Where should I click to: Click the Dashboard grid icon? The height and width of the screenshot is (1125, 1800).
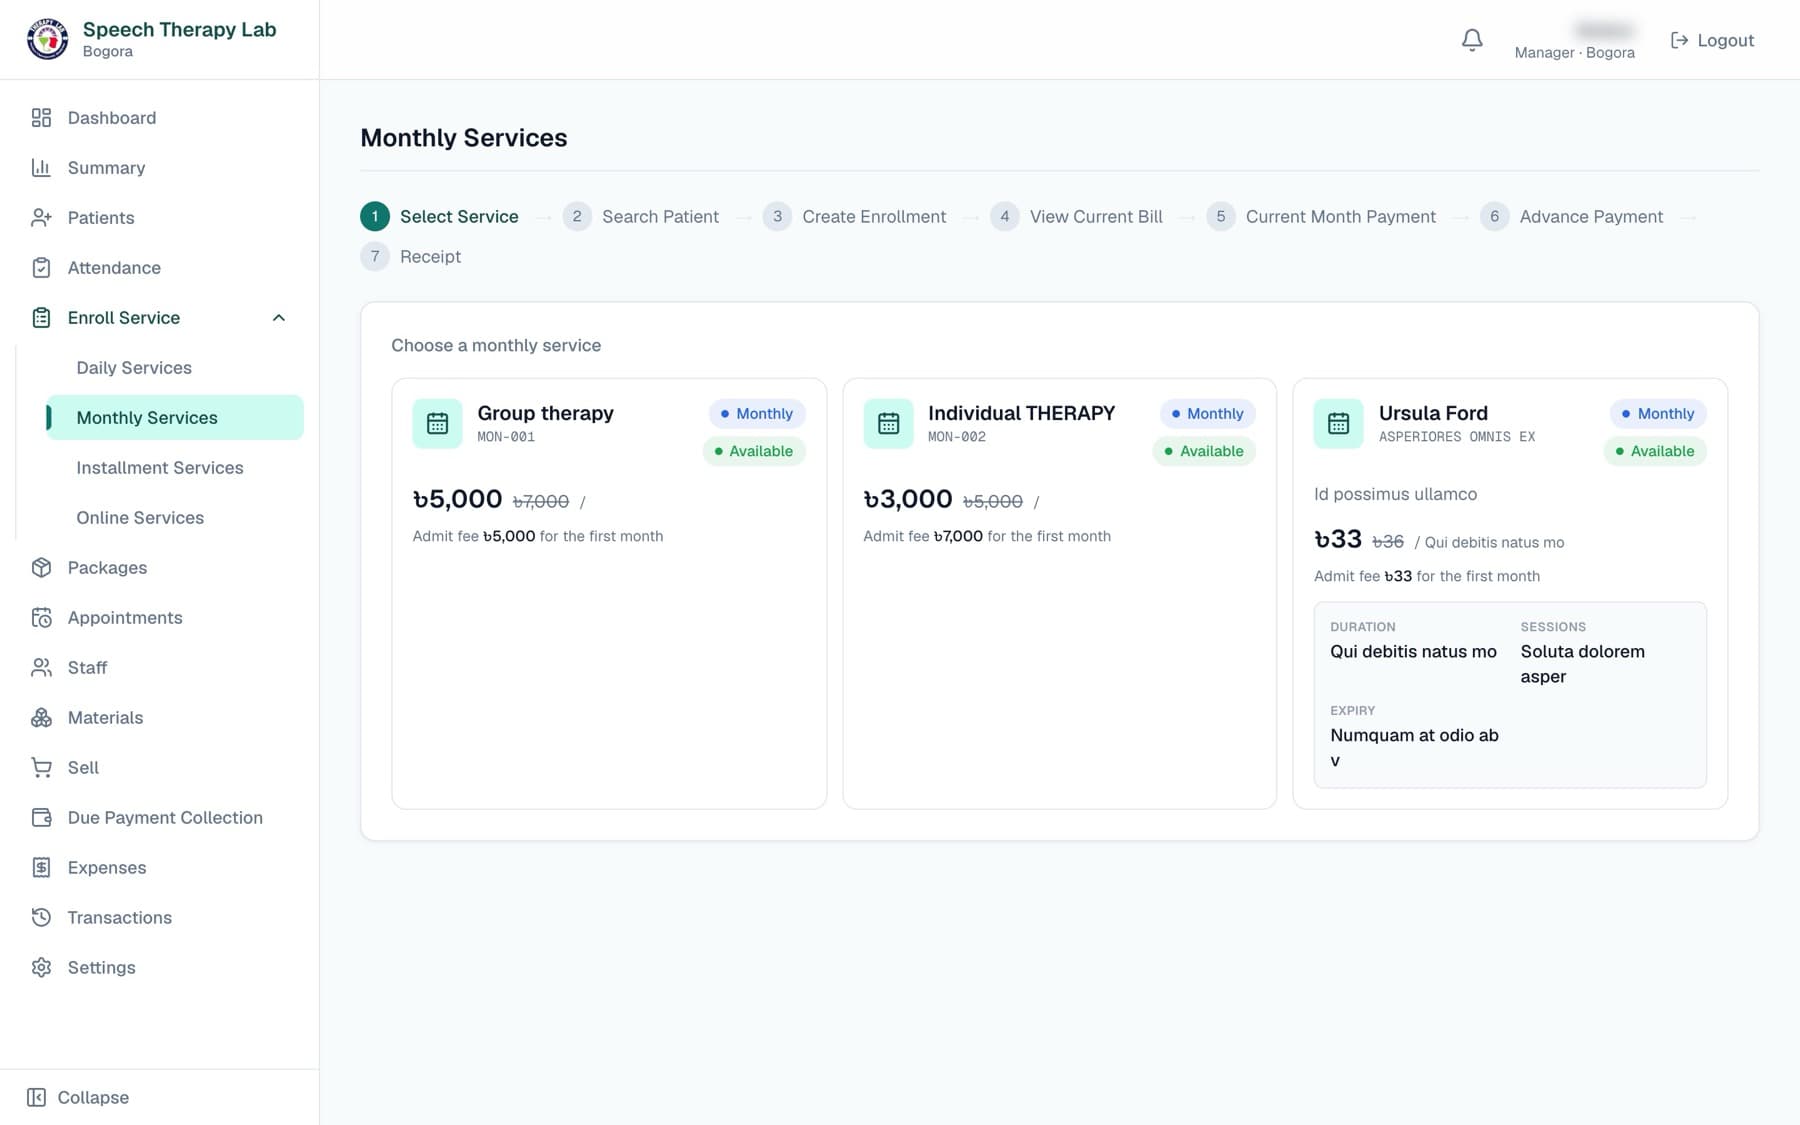coord(41,118)
